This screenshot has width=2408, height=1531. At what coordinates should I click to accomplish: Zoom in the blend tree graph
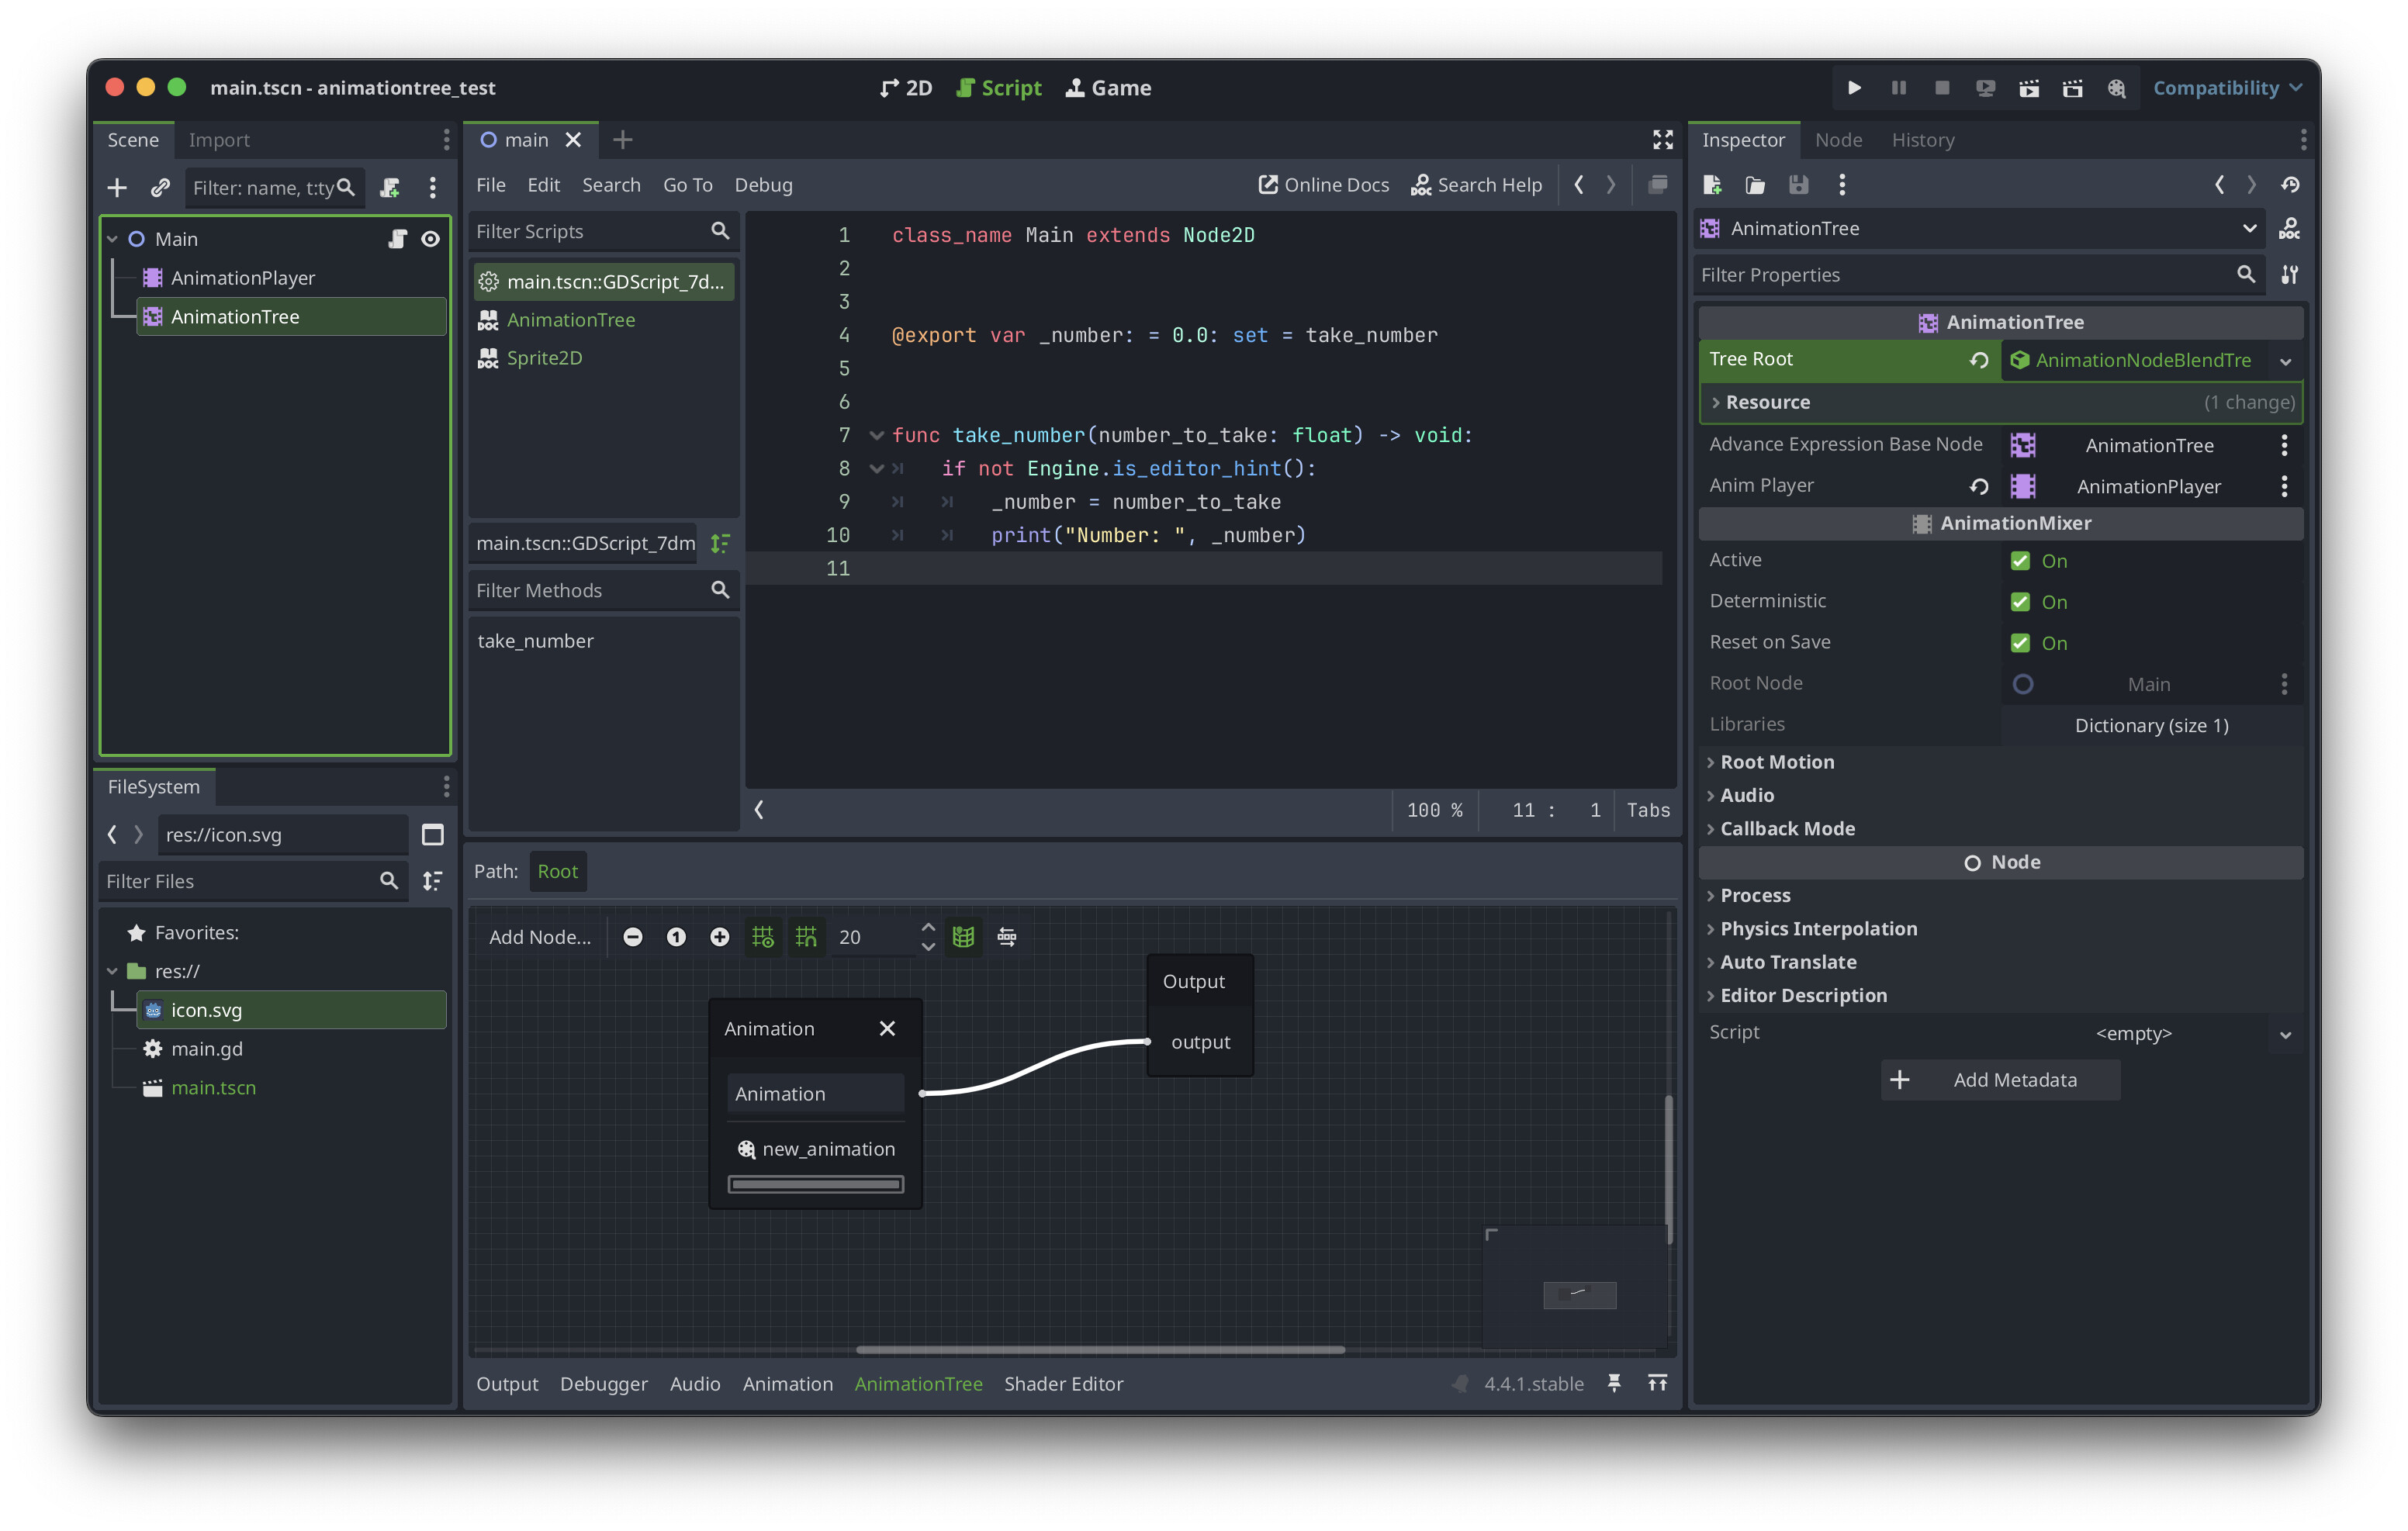pos(719,936)
